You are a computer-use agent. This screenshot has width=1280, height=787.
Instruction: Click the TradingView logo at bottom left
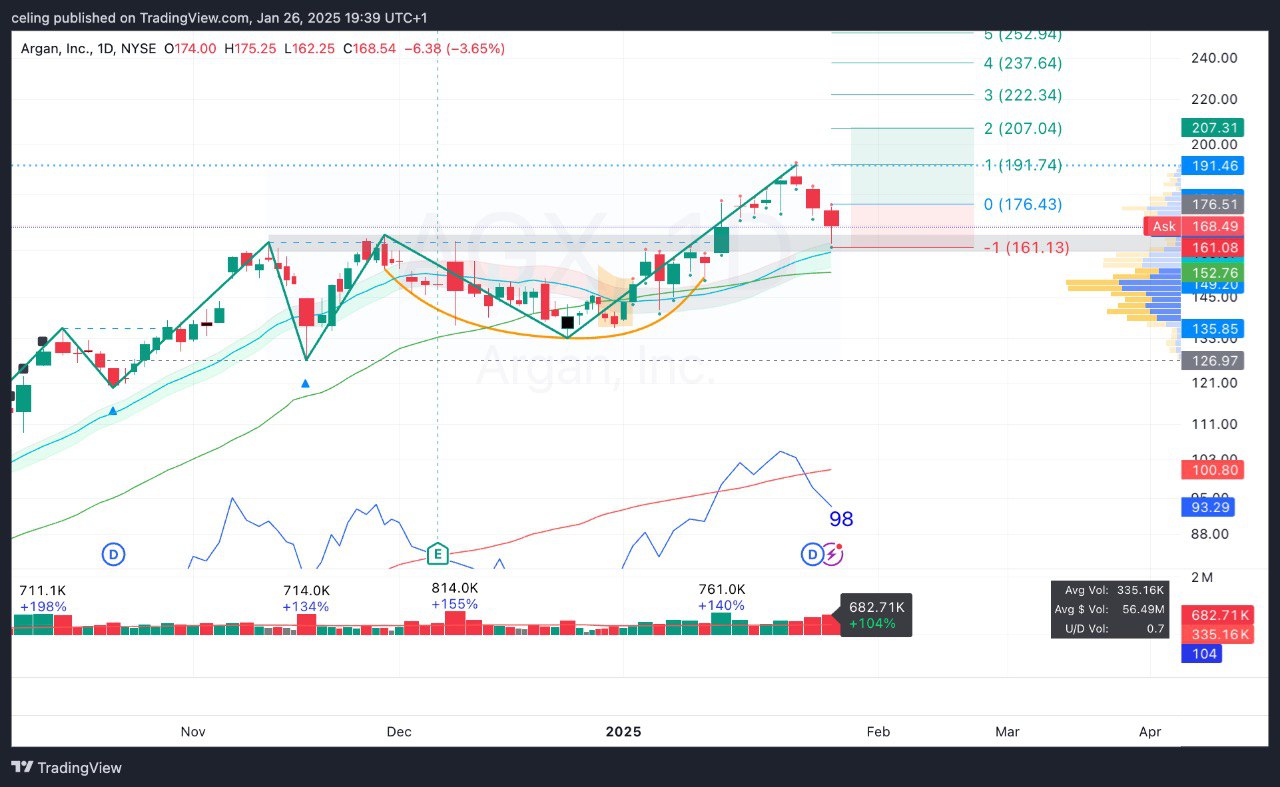click(66, 767)
